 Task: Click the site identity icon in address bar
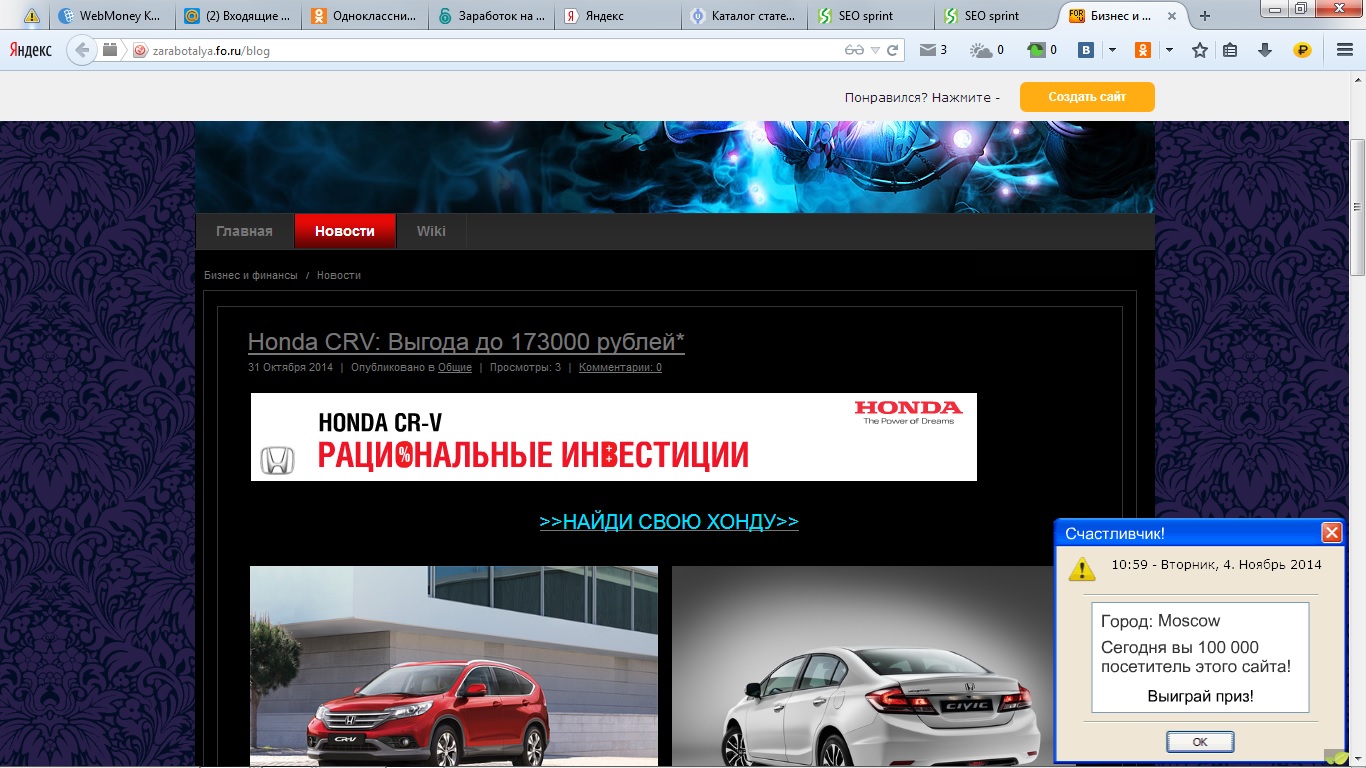pyautogui.click(x=140, y=51)
